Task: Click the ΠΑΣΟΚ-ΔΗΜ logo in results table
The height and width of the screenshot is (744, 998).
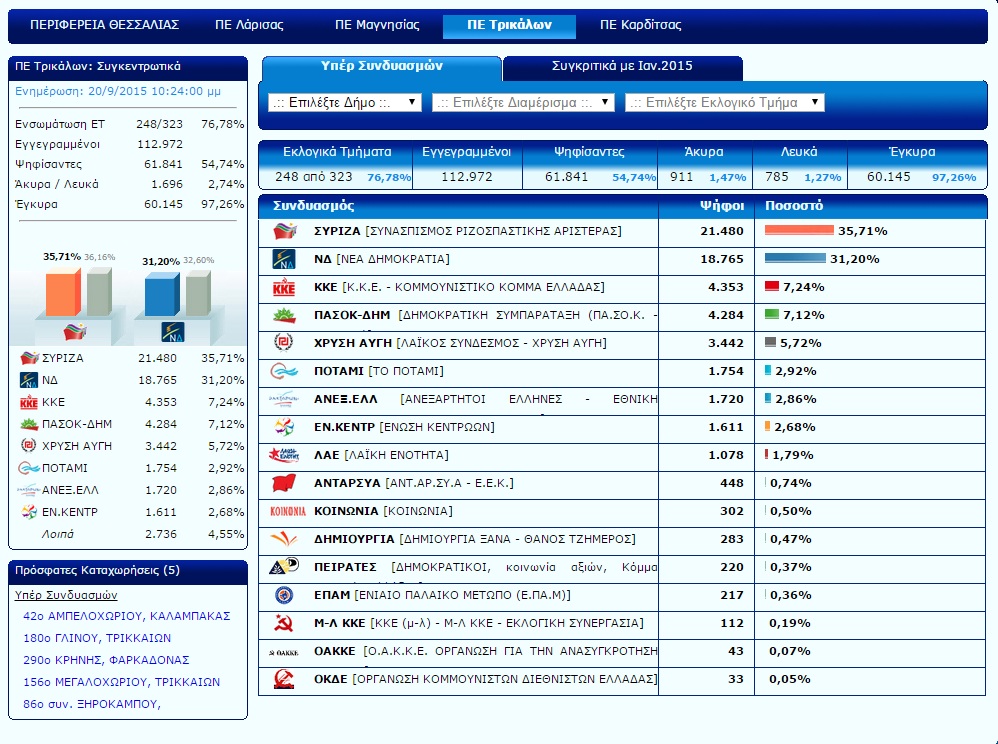Action: coord(284,315)
